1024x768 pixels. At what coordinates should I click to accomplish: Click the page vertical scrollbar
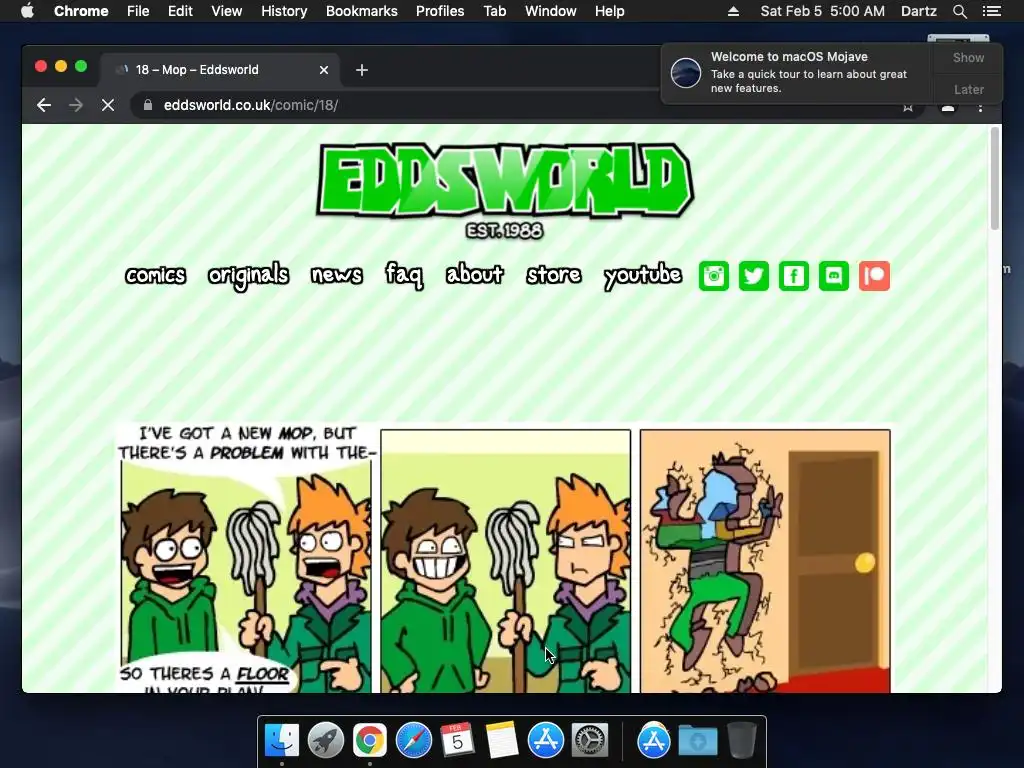pos(995,178)
